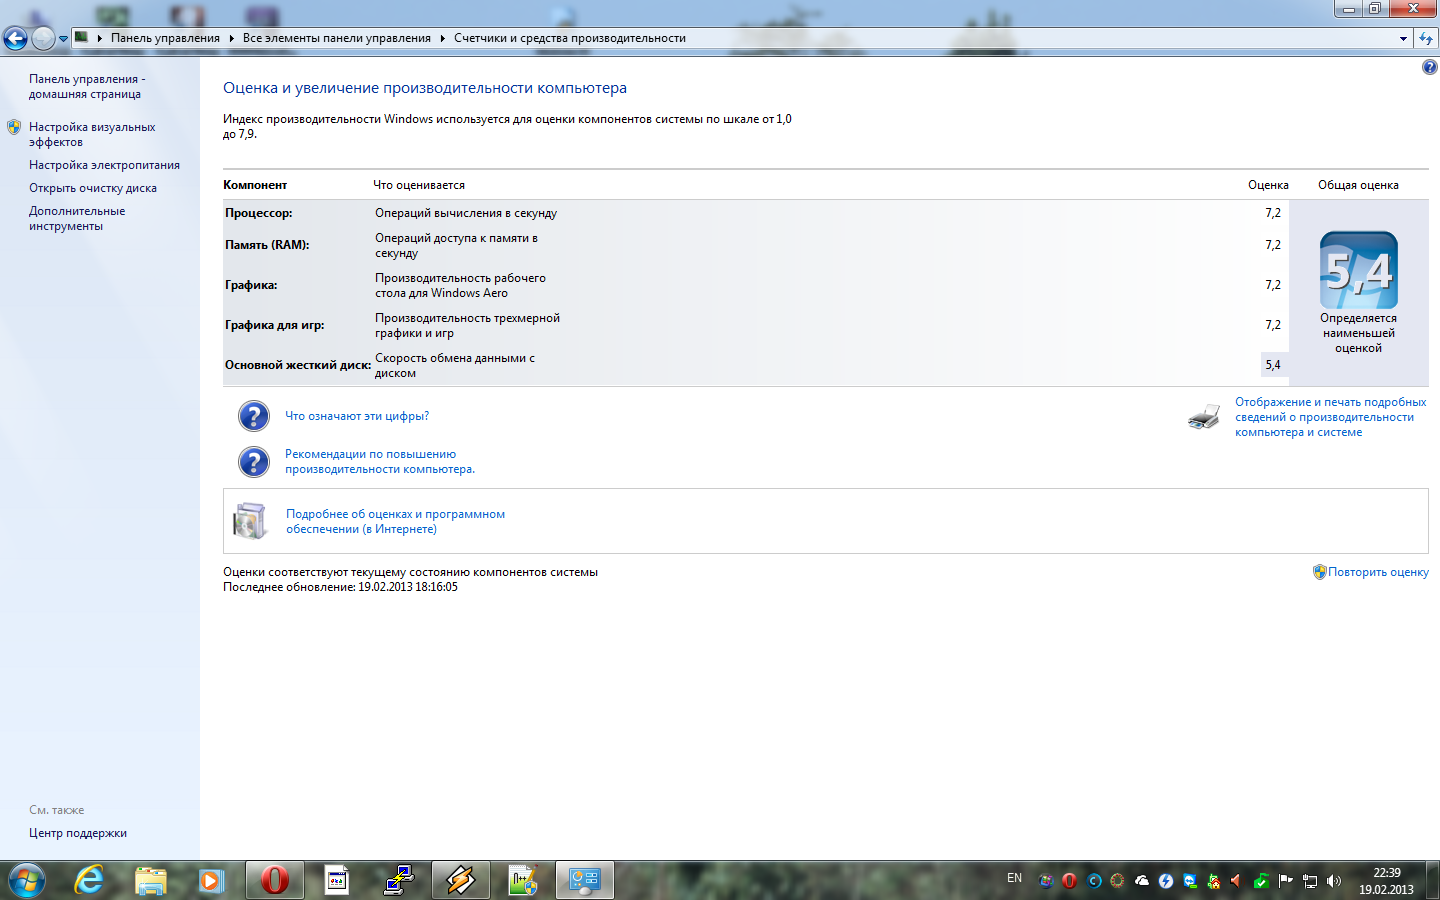Click the printer icon
The height and width of the screenshot is (900, 1440).
[1204, 417]
